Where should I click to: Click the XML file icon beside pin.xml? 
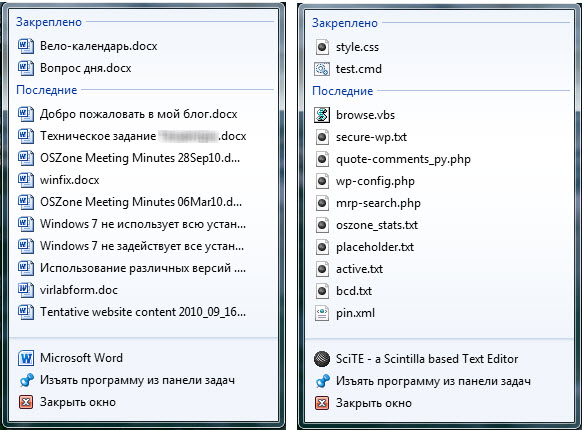pyautogui.click(x=322, y=313)
